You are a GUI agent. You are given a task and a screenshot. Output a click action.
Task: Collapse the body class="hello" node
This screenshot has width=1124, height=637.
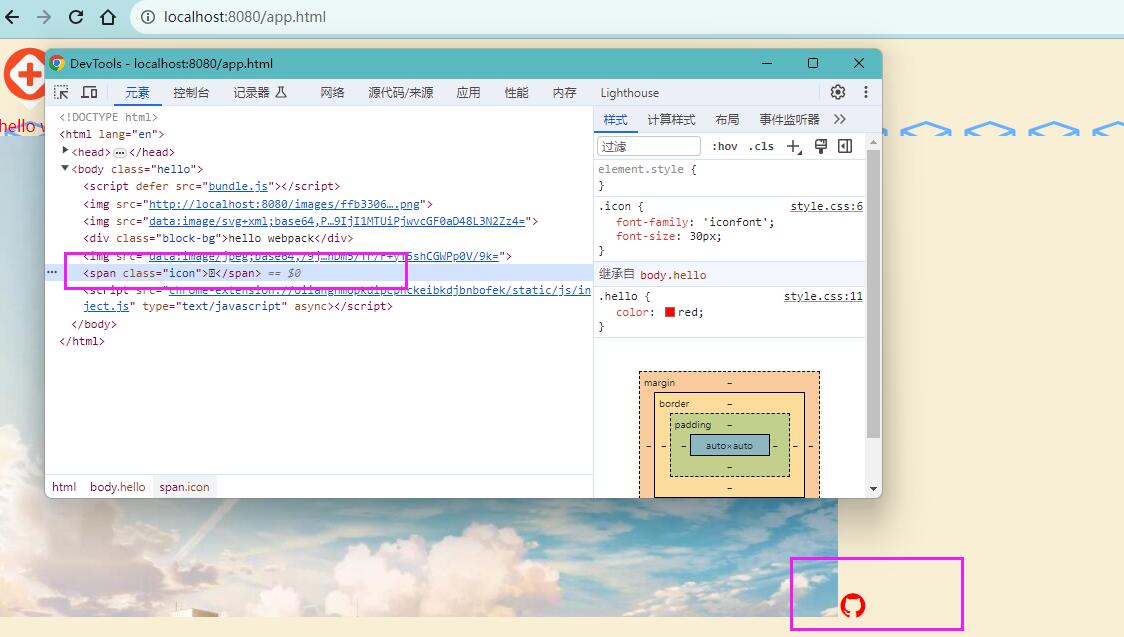(x=65, y=168)
